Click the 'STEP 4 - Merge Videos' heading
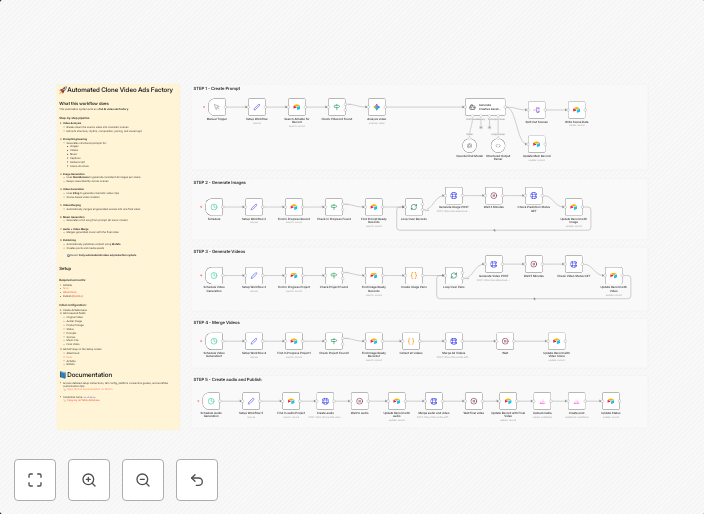The width and height of the screenshot is (704, 514). tap(216, 322)
